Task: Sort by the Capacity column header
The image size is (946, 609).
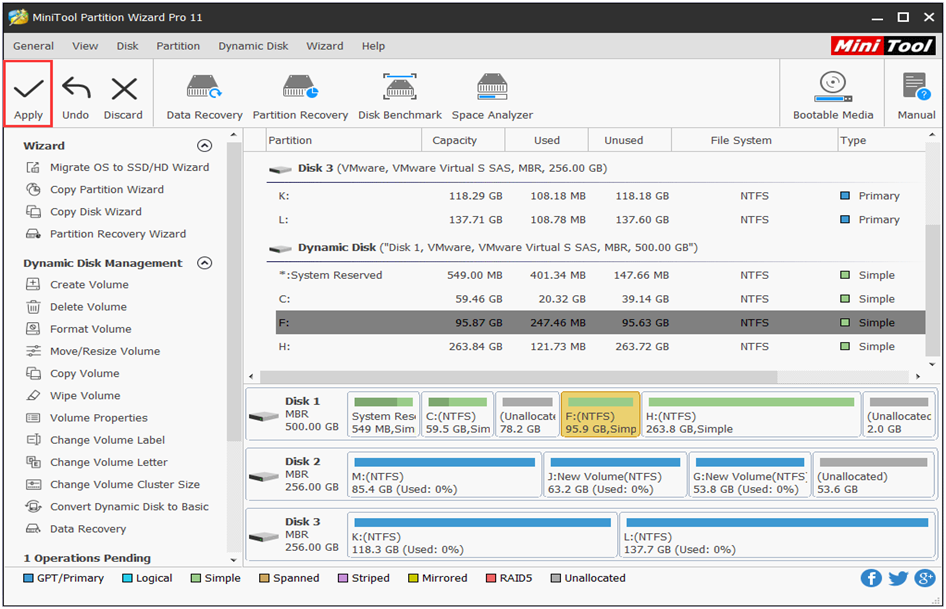Action: [x=463, y=140]
